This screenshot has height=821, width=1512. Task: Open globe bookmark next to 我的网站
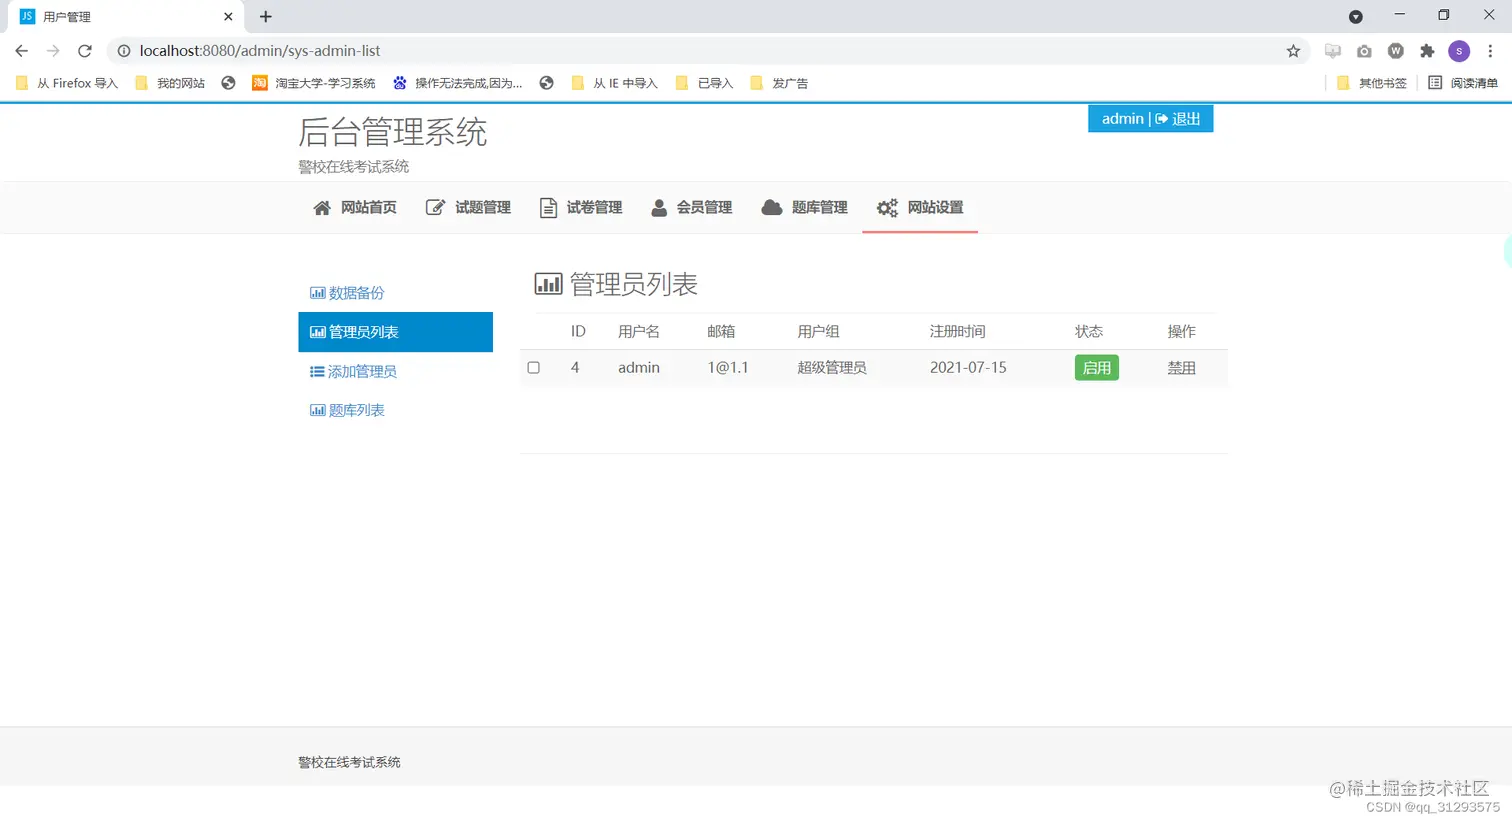click(229, 83)
